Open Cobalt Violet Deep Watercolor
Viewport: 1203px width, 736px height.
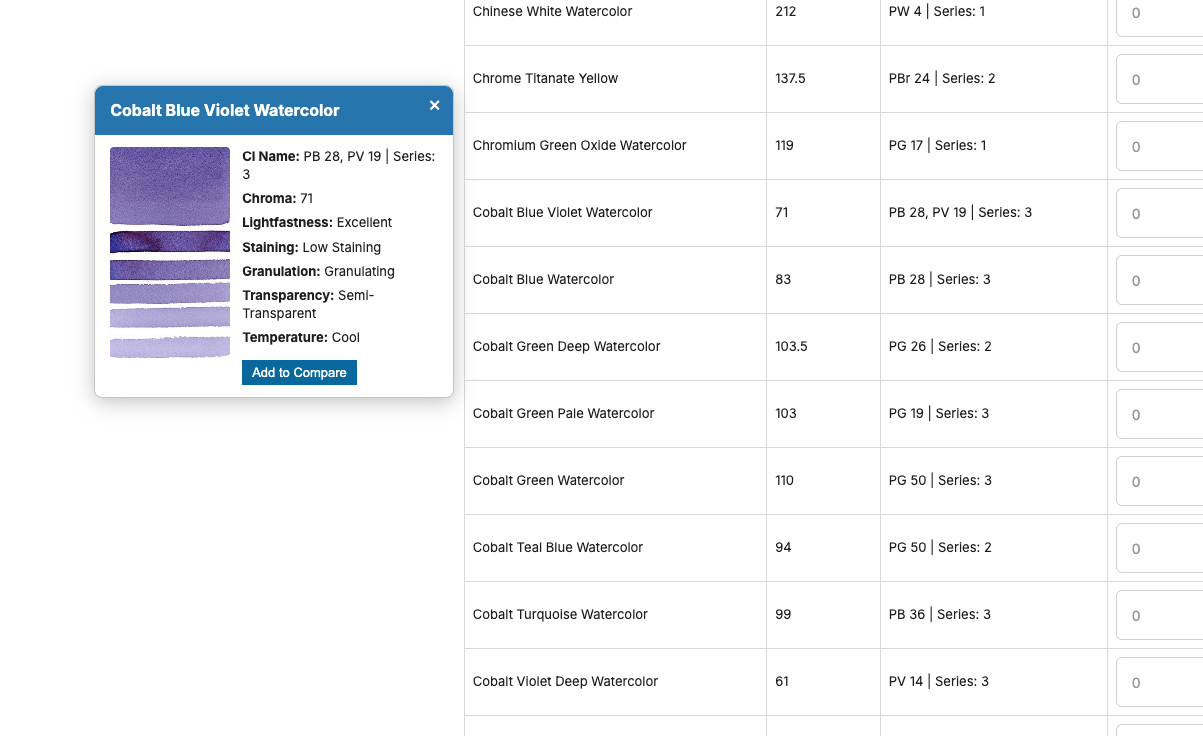point(565,682)
